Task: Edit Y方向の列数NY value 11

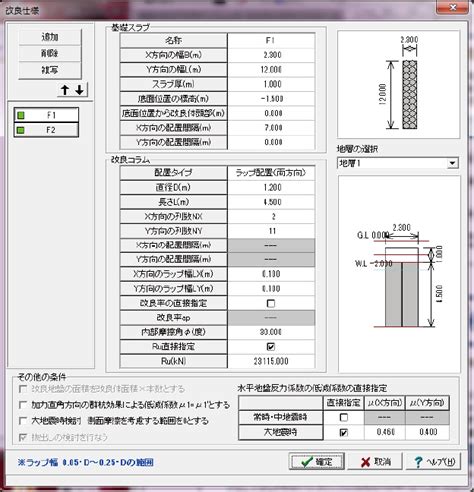Action: [271, 231]
